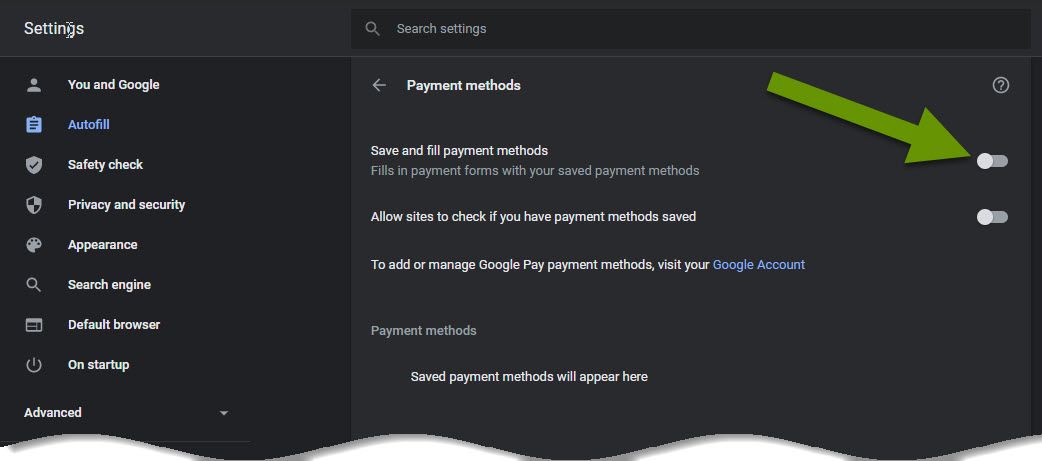Click the Default browser window icon
The image size is (1042, 461).
tap(33, 325)
